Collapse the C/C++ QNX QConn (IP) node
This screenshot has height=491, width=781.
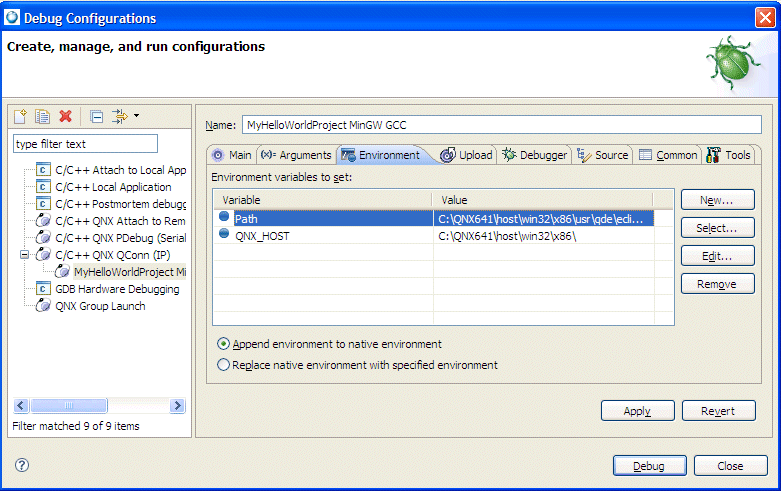pyautogui.click(x=24, y=255)
